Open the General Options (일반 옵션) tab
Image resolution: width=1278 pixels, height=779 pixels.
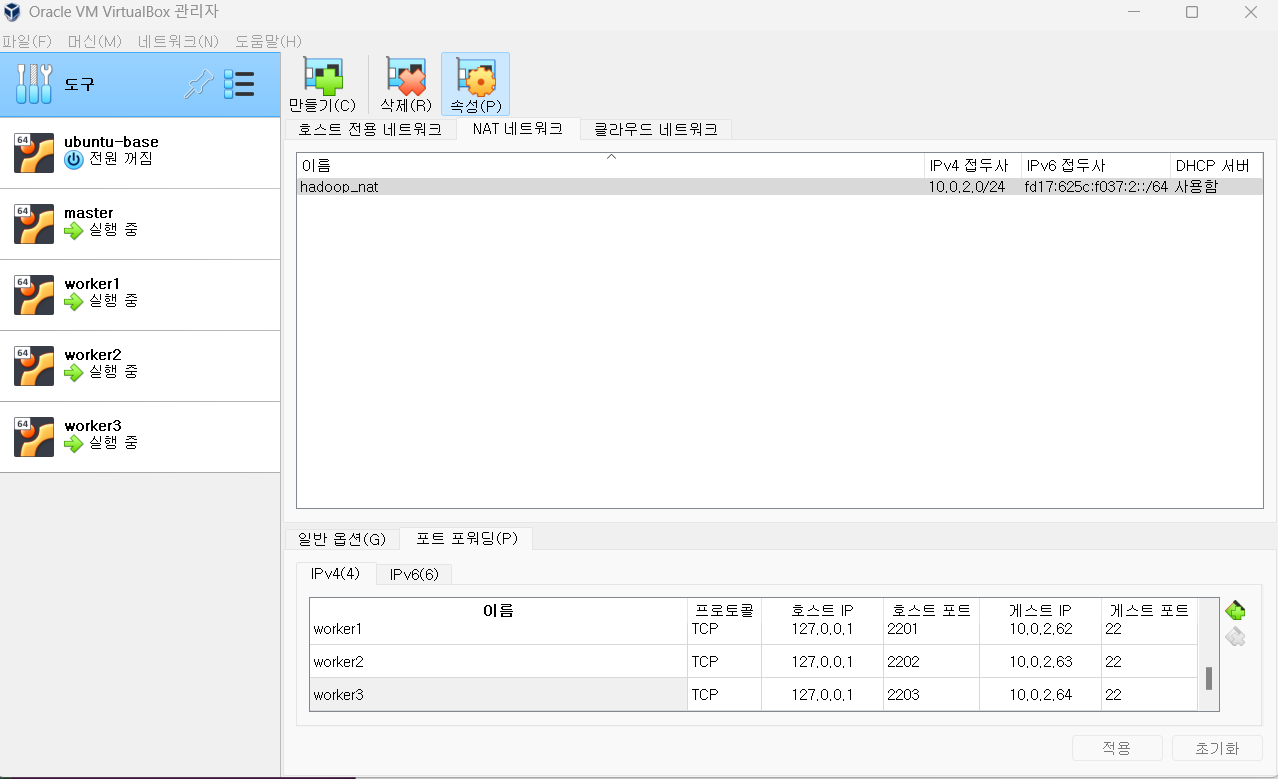[x=341, y=539]
